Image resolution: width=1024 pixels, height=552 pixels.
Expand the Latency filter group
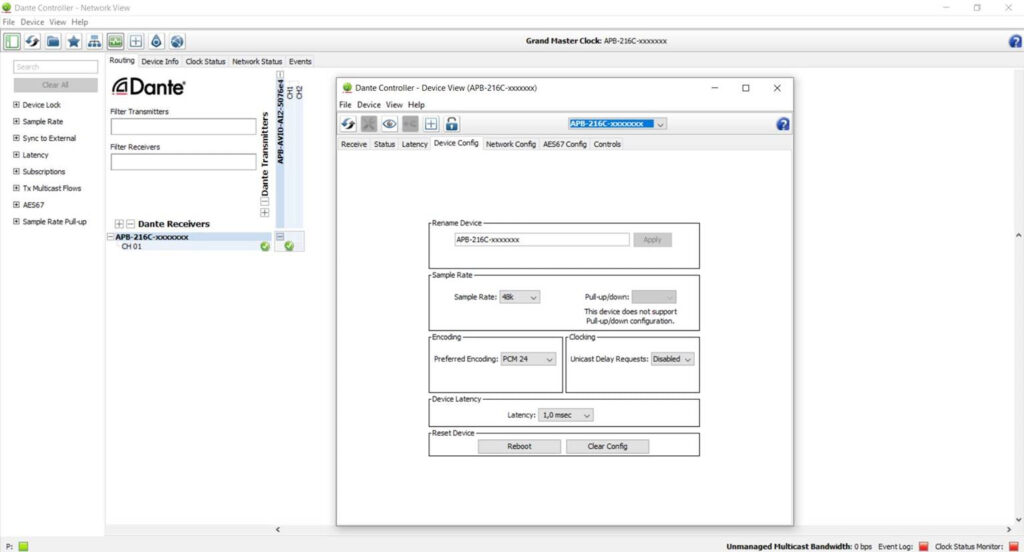(x=16, y=155)
